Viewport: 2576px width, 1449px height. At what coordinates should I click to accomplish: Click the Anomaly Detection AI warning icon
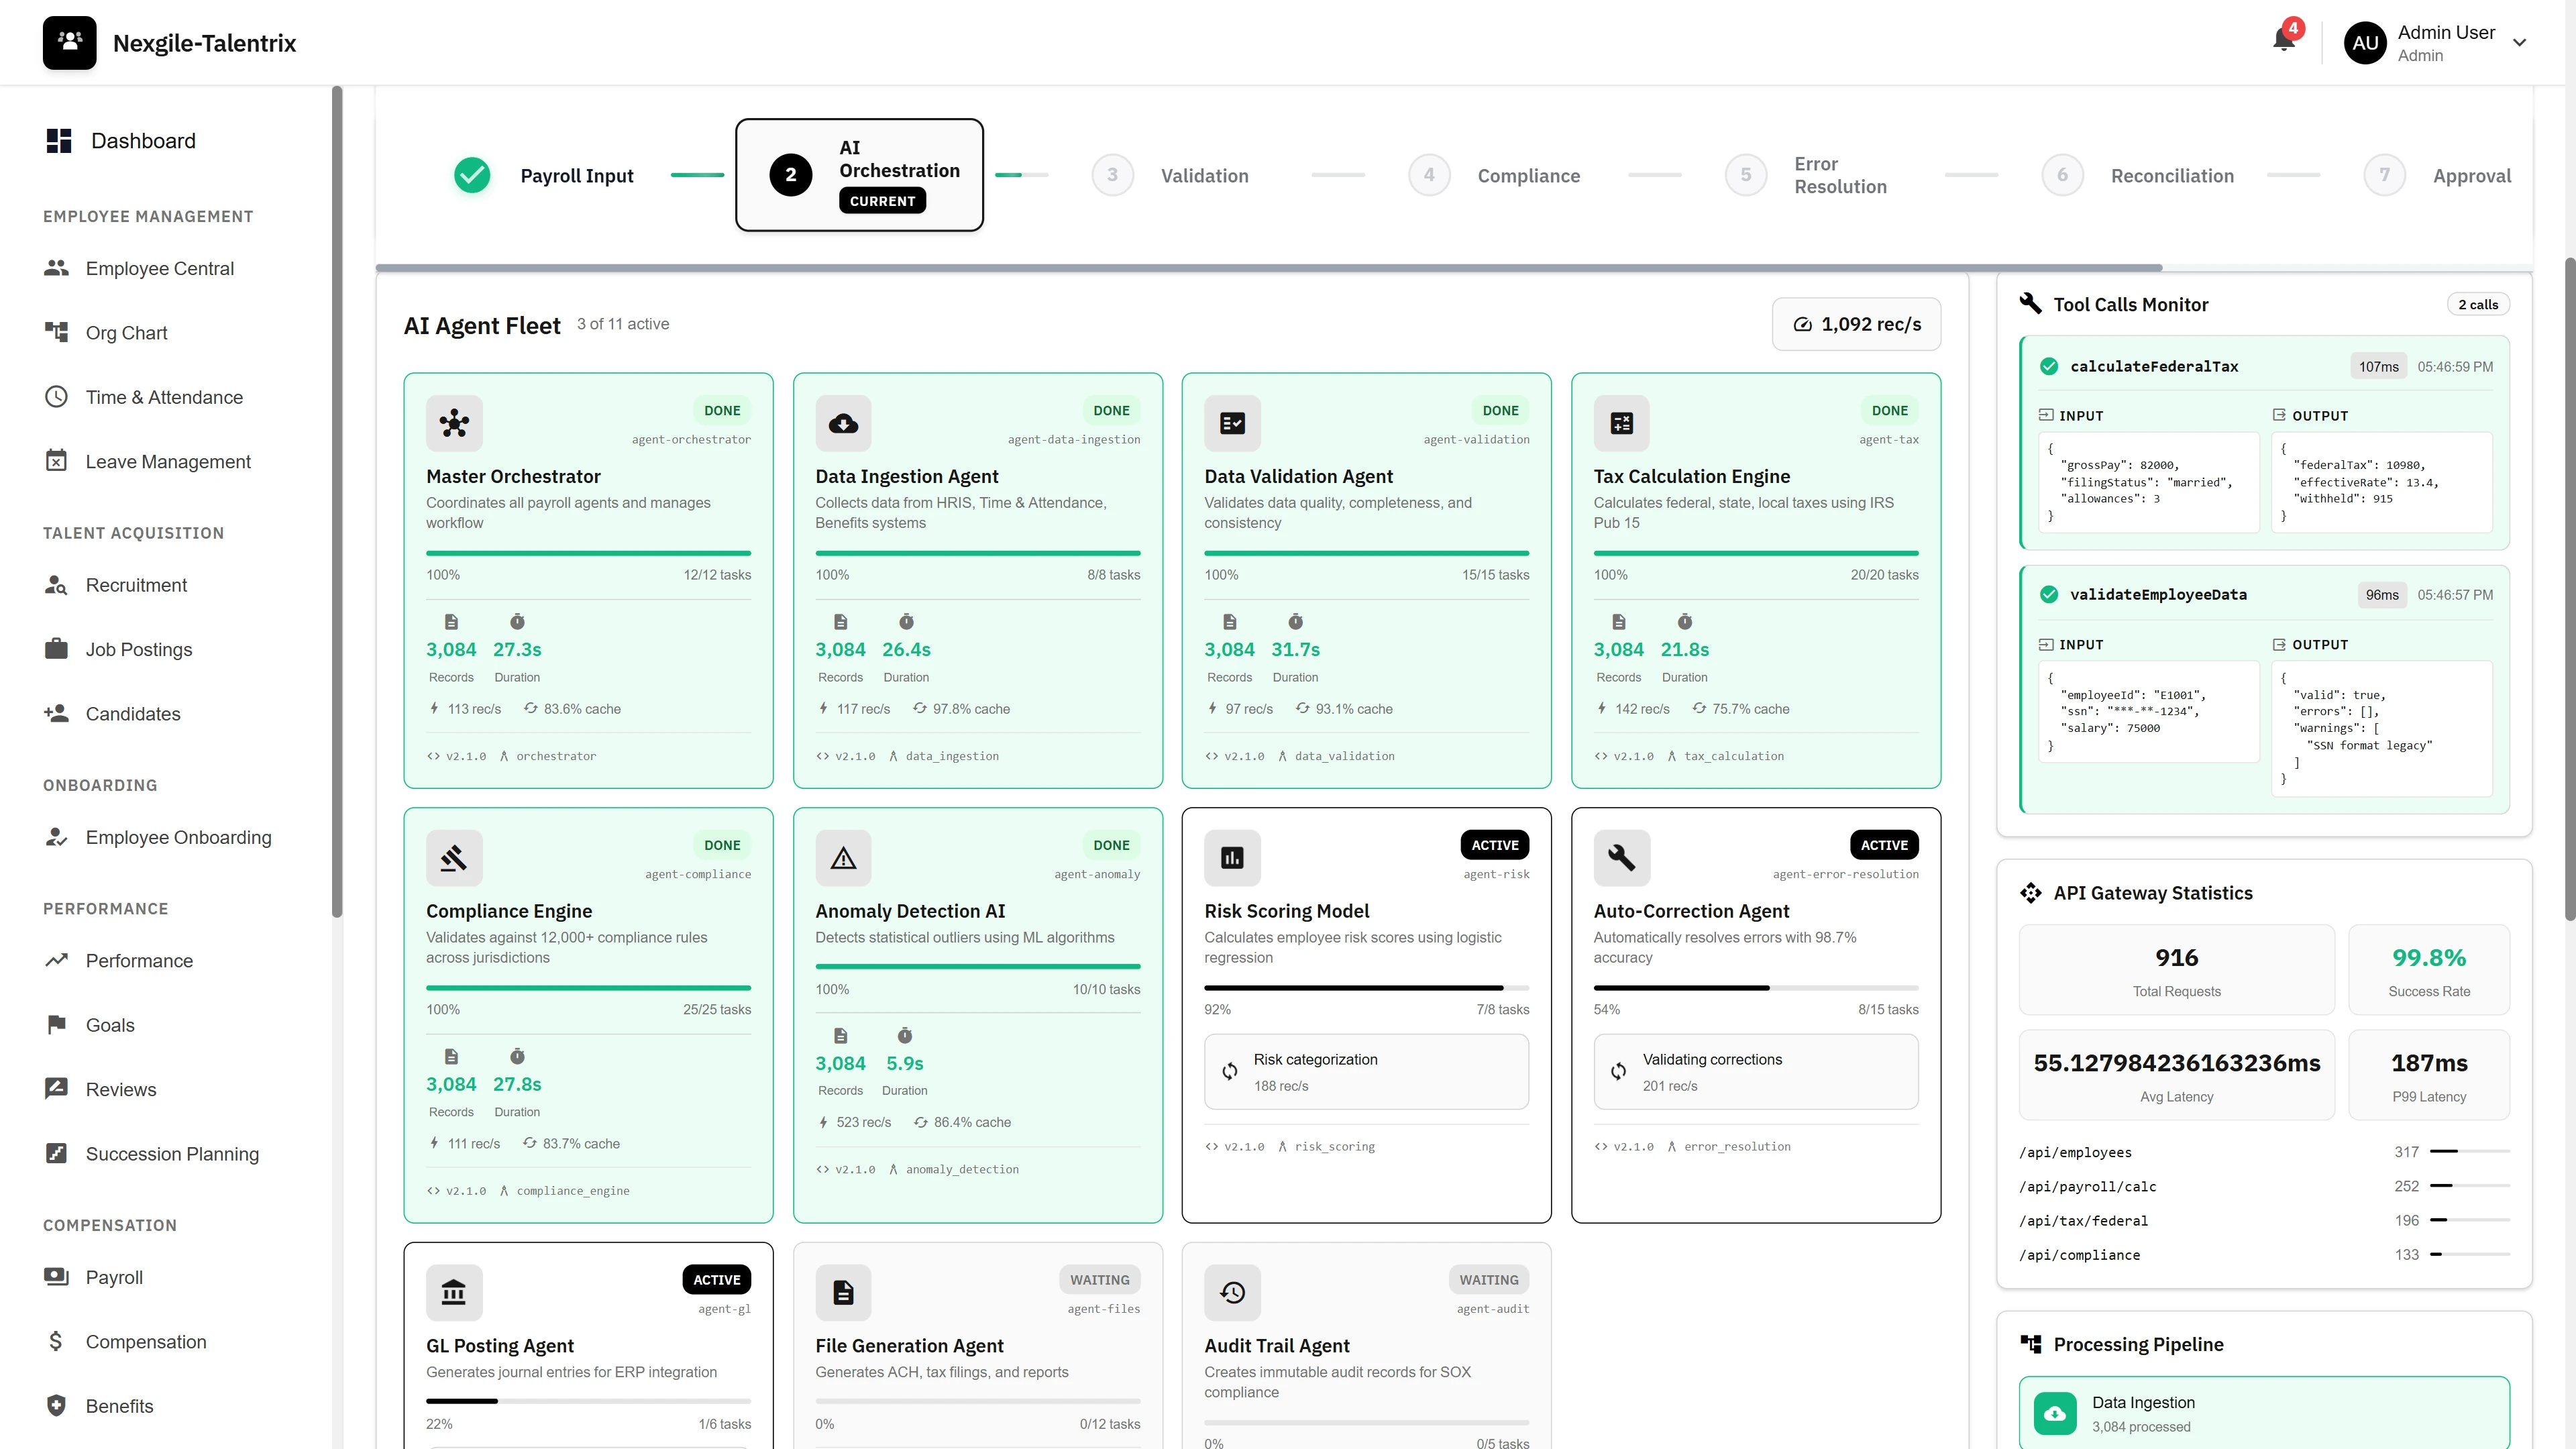(x=843, y=857)
